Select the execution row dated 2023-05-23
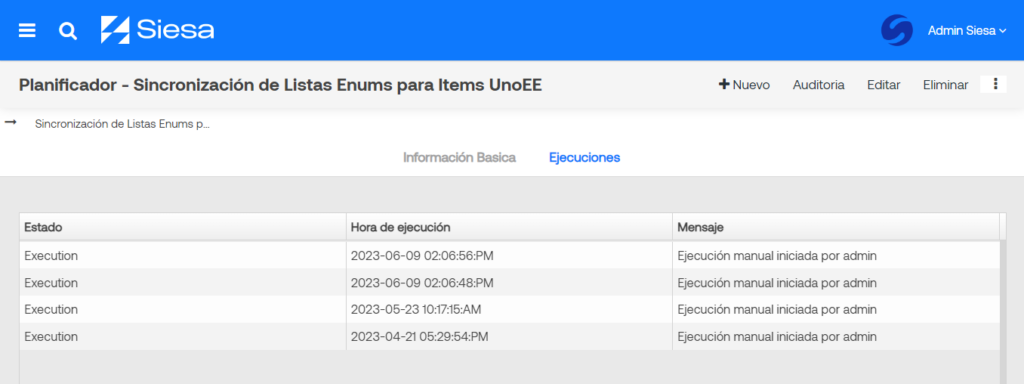The image size is (1024, 384). click(509, 309)
